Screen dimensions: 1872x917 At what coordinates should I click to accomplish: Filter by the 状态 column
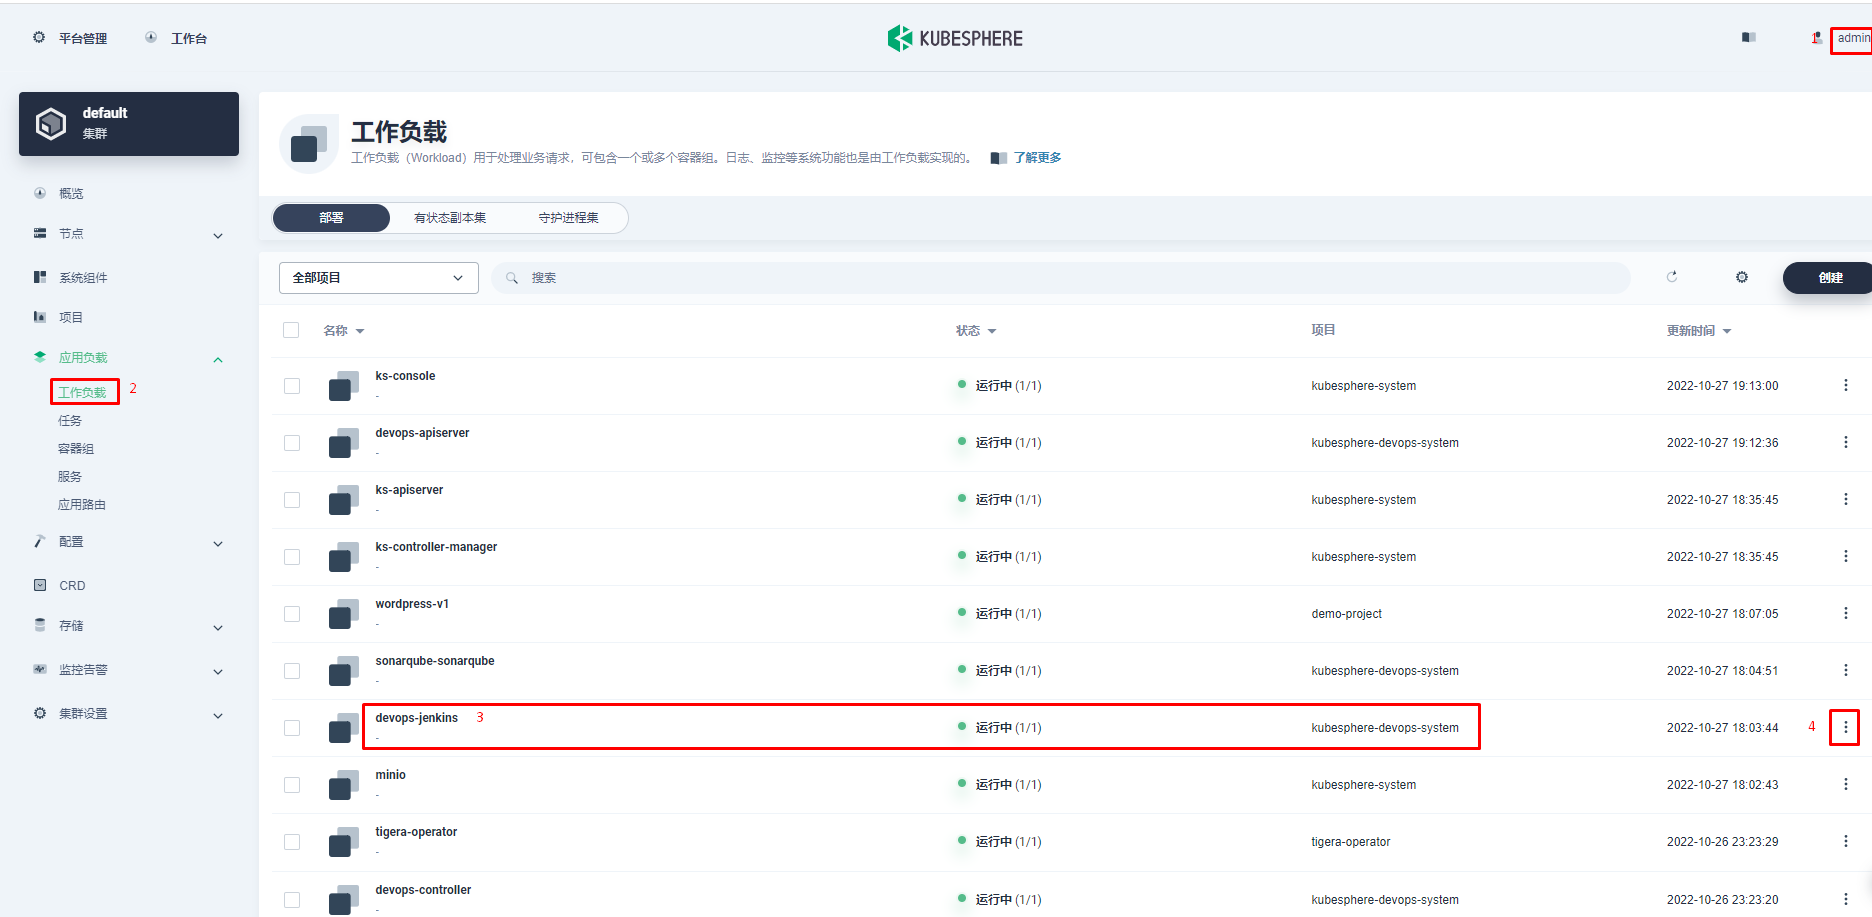(976, 331)
